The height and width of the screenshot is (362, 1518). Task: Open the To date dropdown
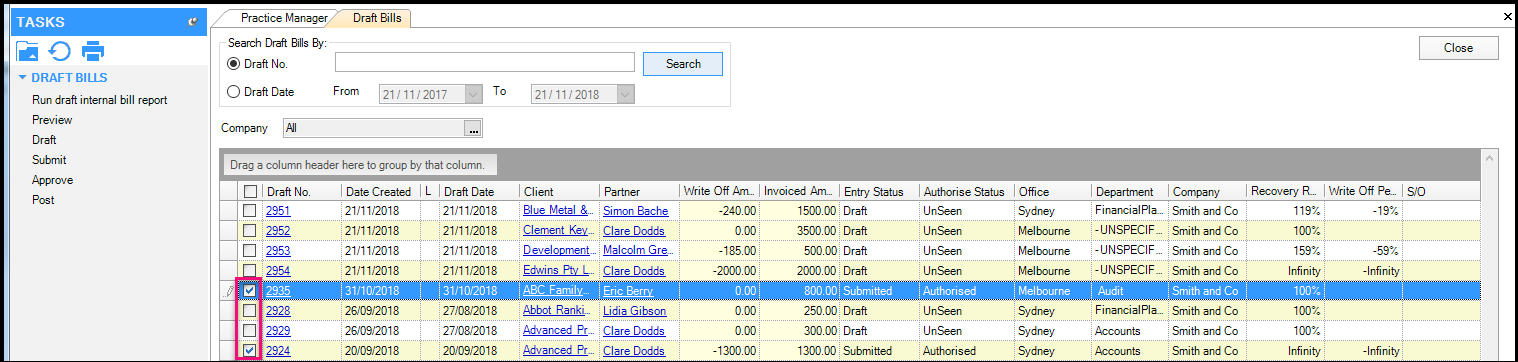[625, 94]
